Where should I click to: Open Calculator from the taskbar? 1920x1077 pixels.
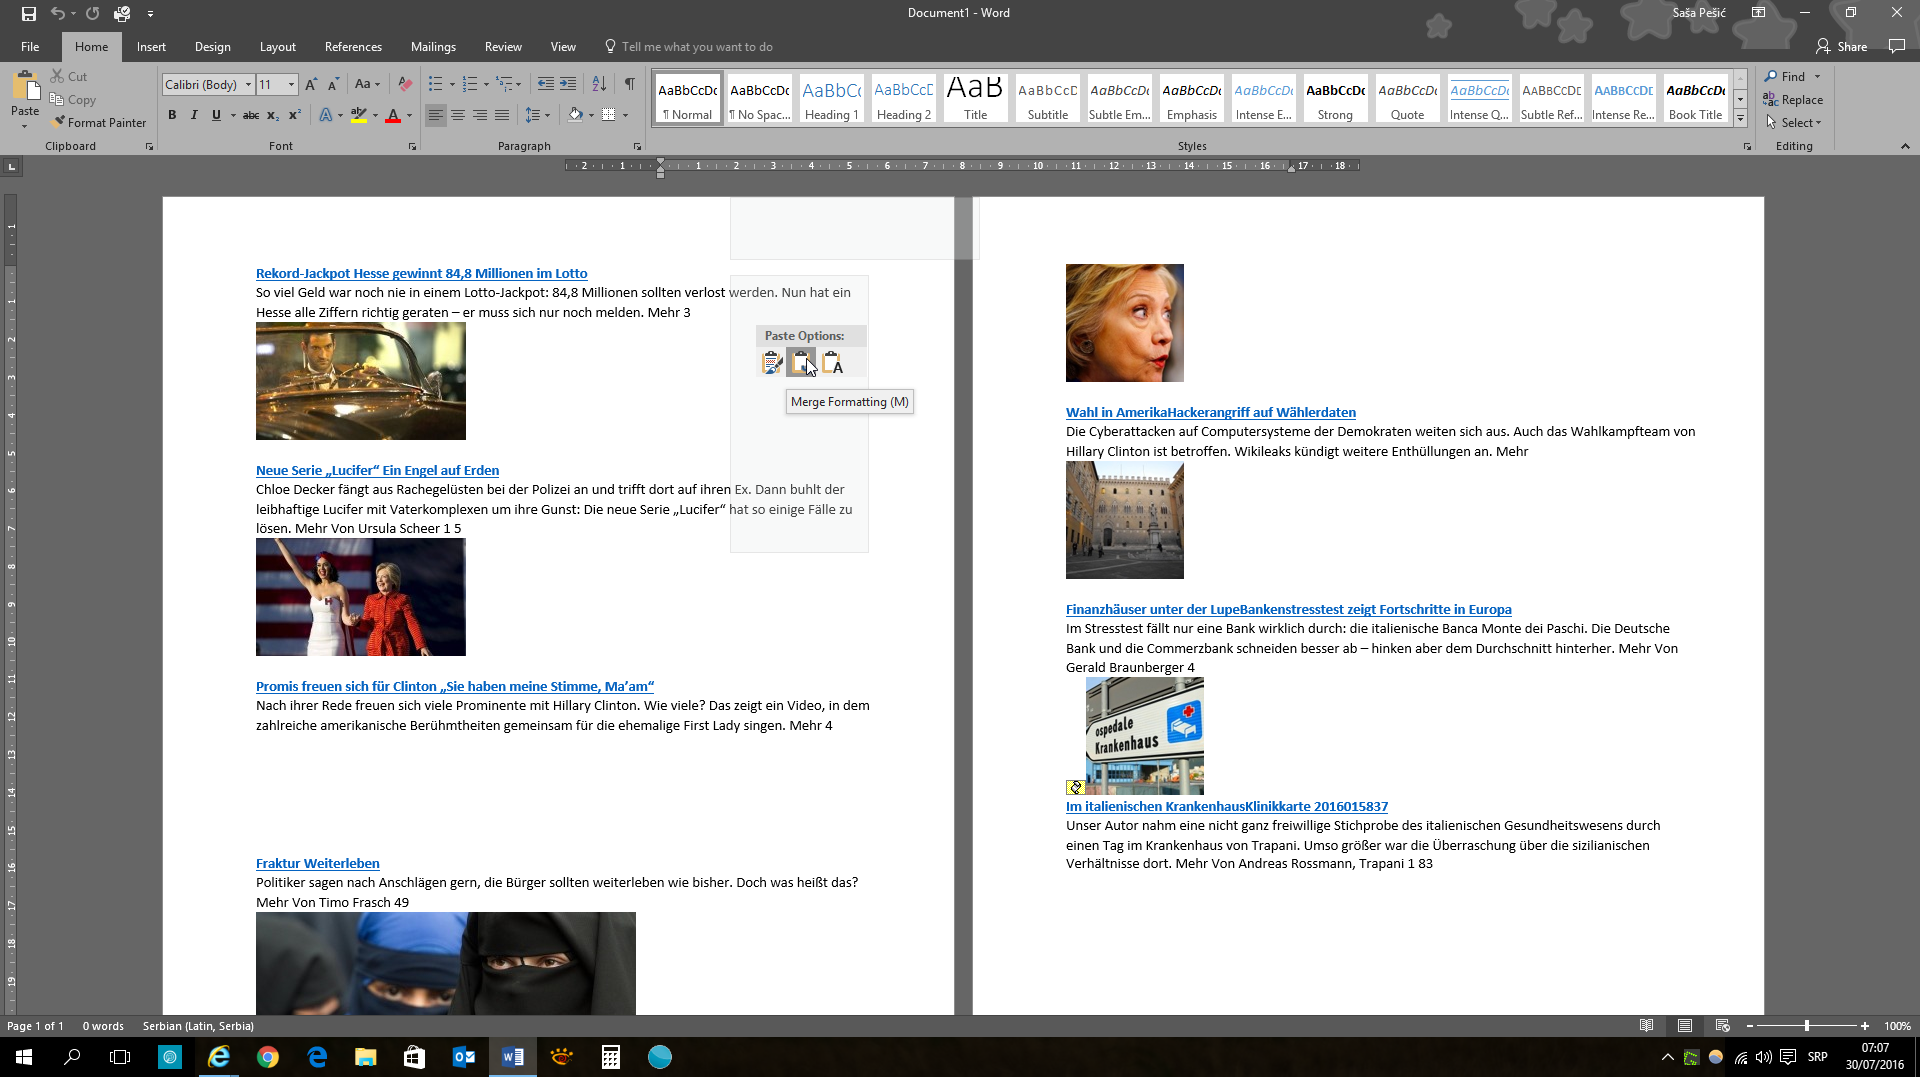tap(611, 1057)
